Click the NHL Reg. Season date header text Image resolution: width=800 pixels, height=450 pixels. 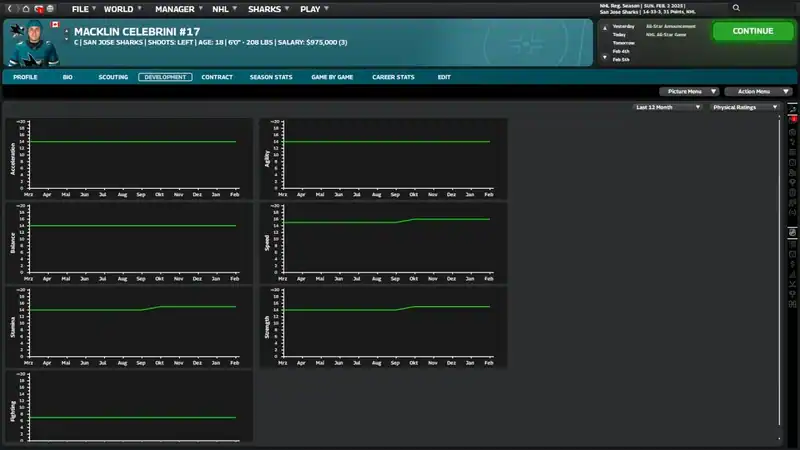point(642,6)
